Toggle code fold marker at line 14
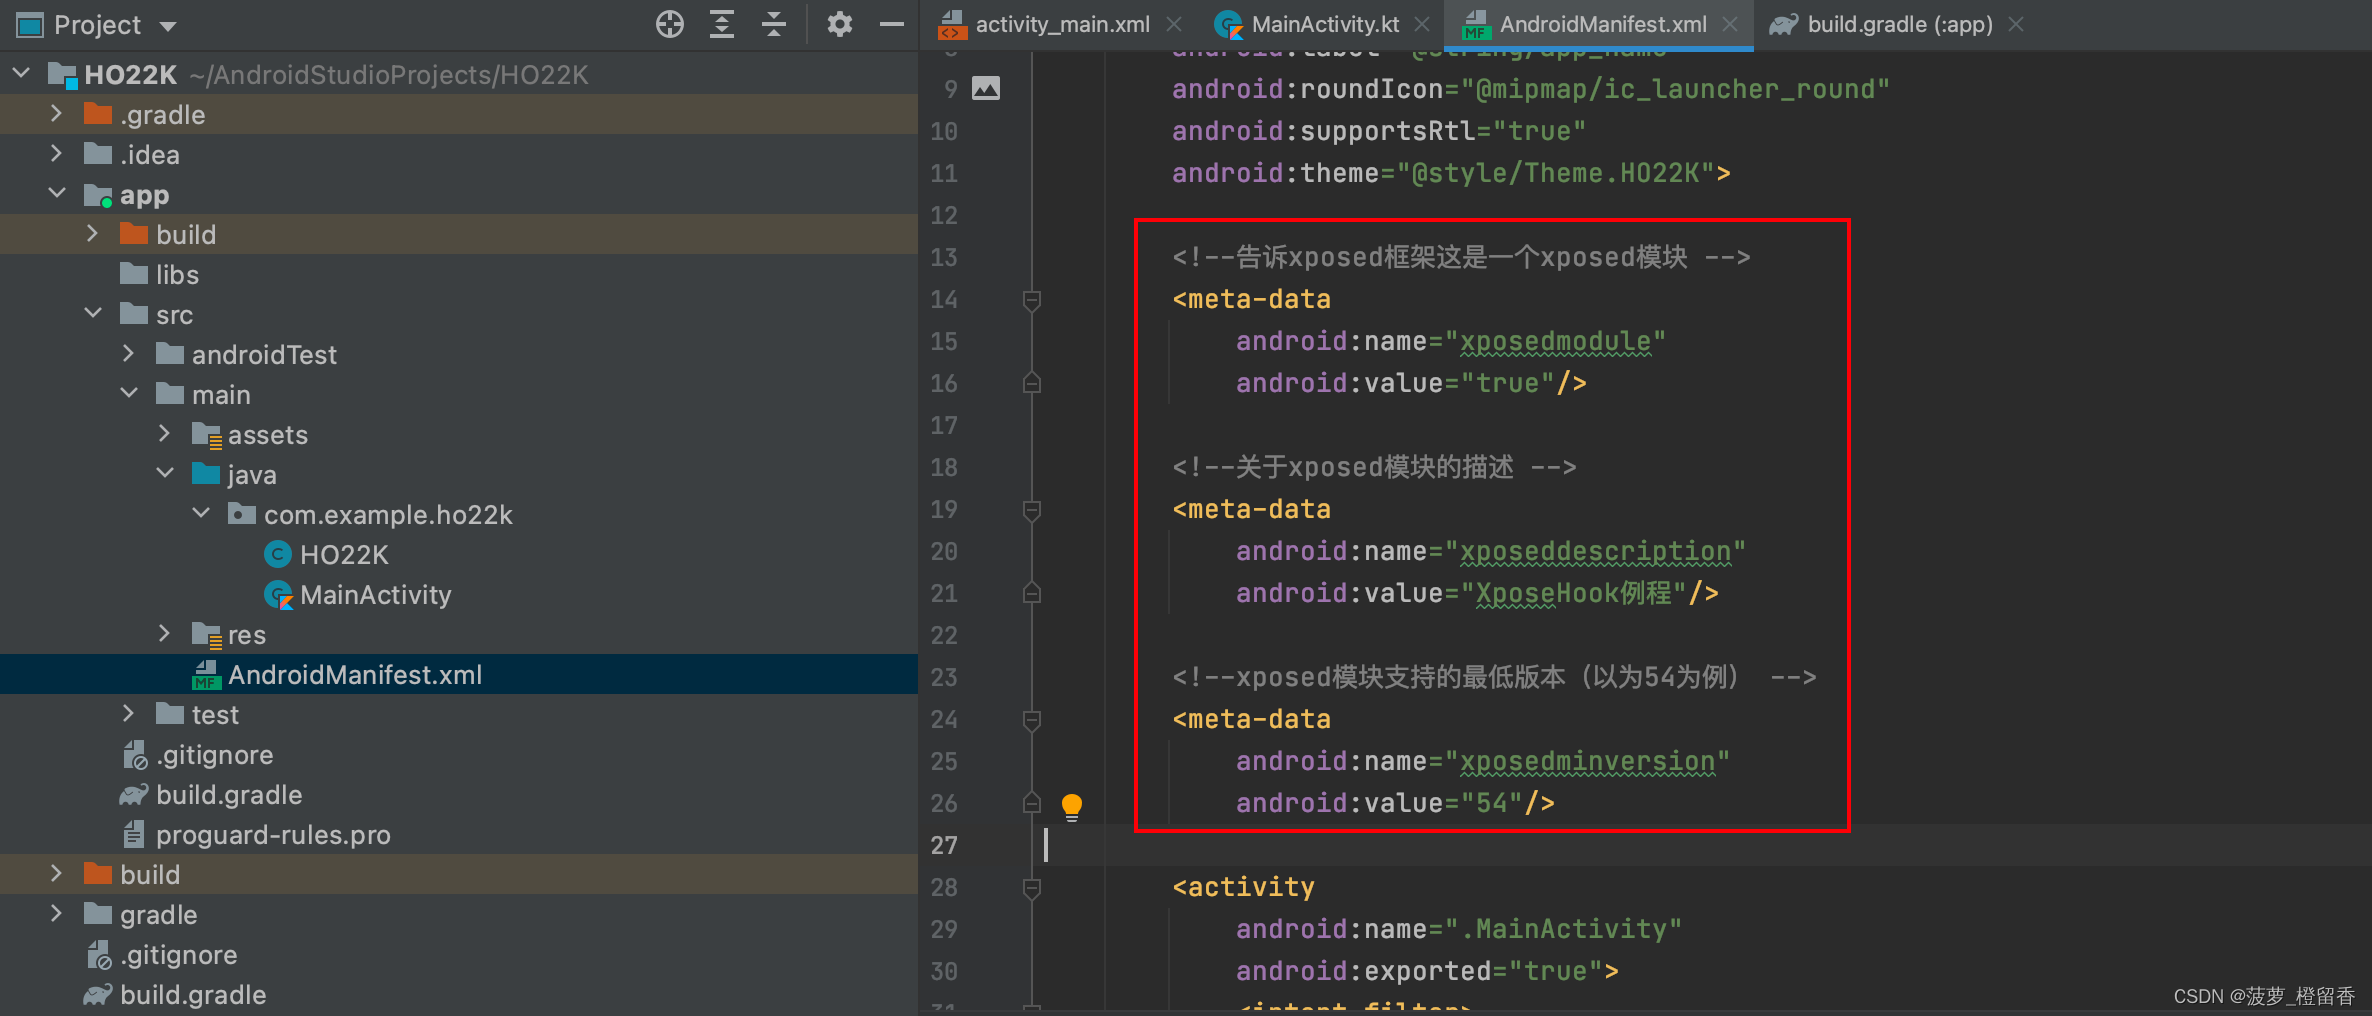 pos(1032,300)
